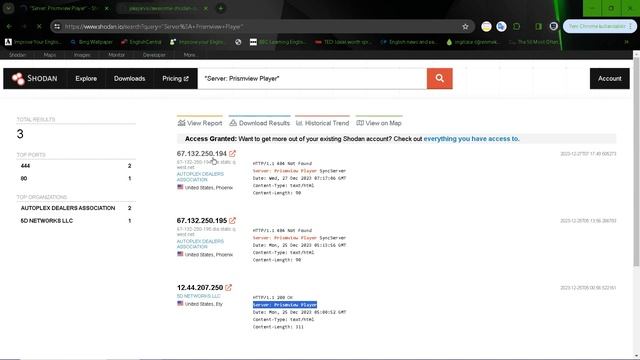This screenshot has width=640, height=360.
Task: Click the Account button
Action: (x=609, y=78)
